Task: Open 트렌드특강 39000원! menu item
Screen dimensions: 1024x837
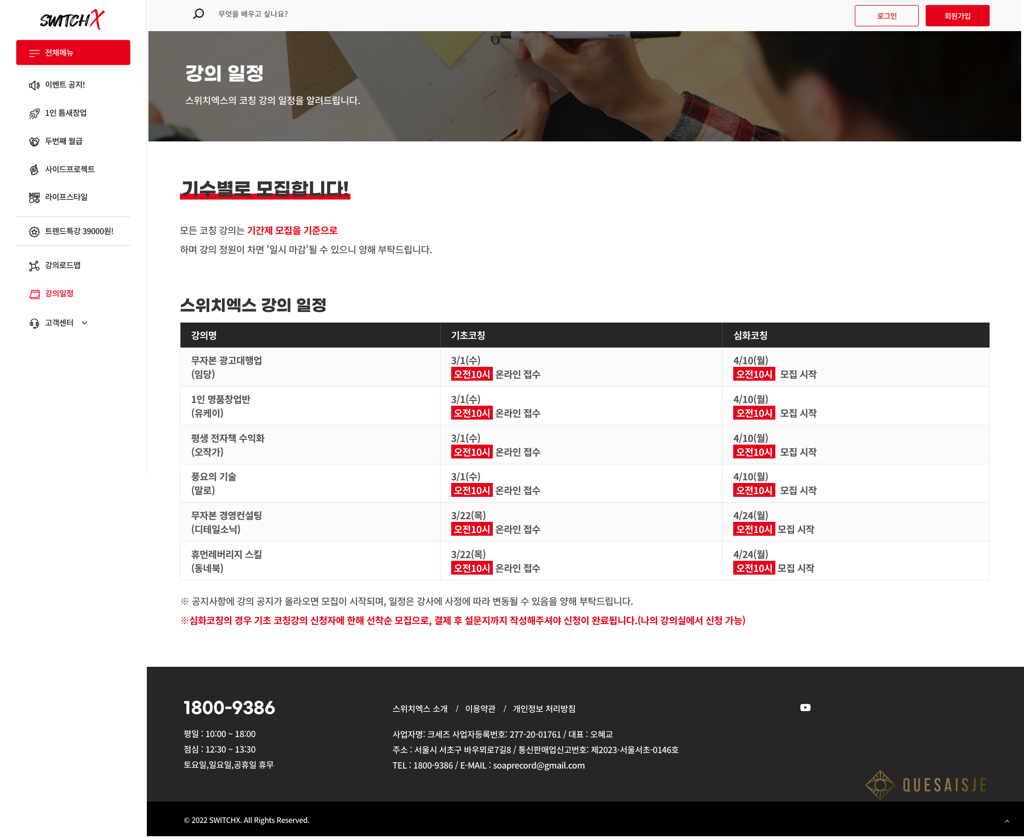Action: [x=79, y=231]
